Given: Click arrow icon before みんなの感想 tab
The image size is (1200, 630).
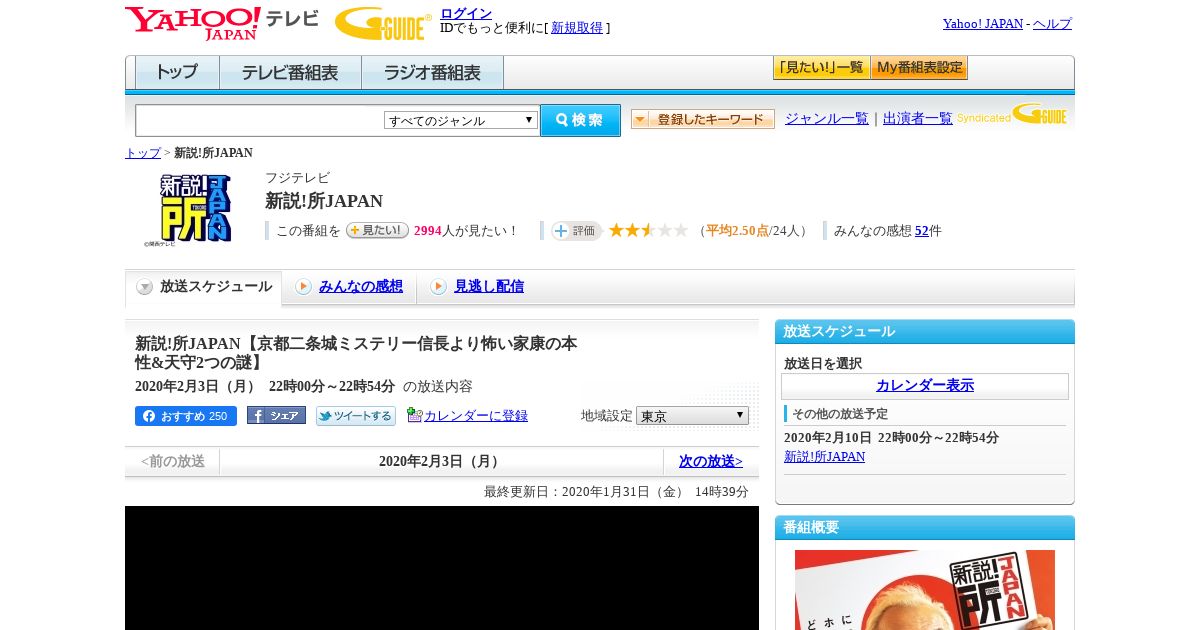Looking at the screenshot, I should click(x=303, y=287).
